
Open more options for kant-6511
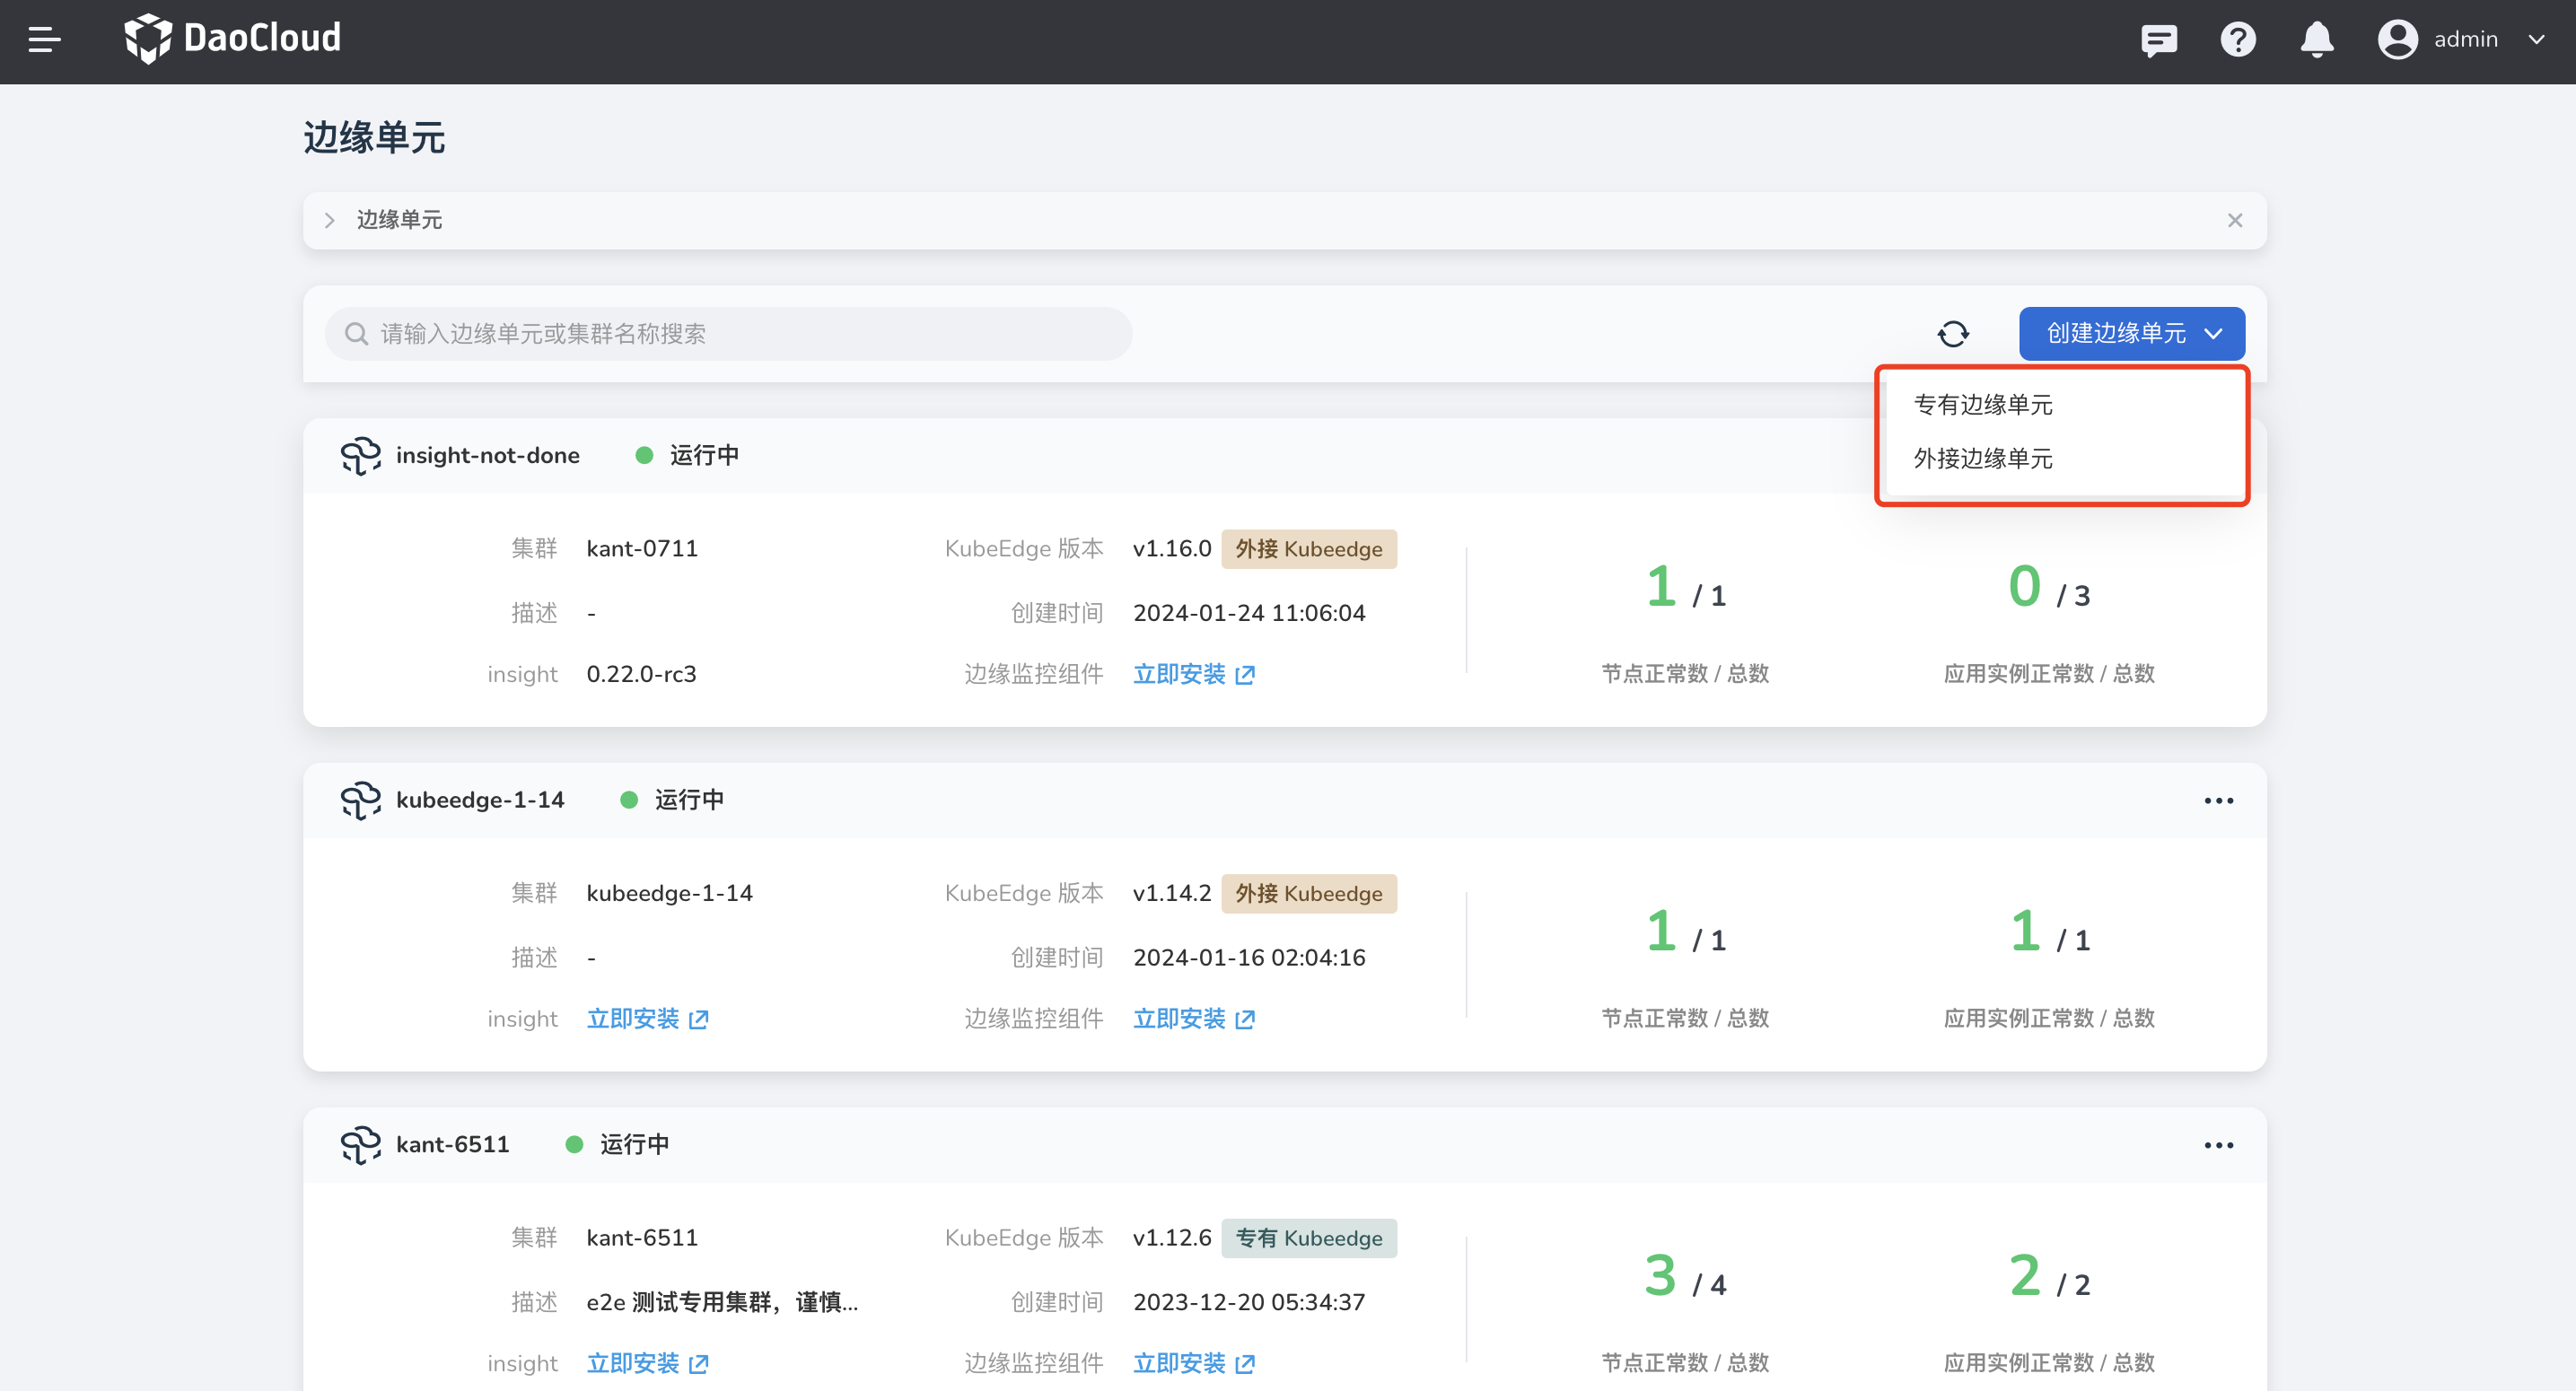click(2218, 1144)
